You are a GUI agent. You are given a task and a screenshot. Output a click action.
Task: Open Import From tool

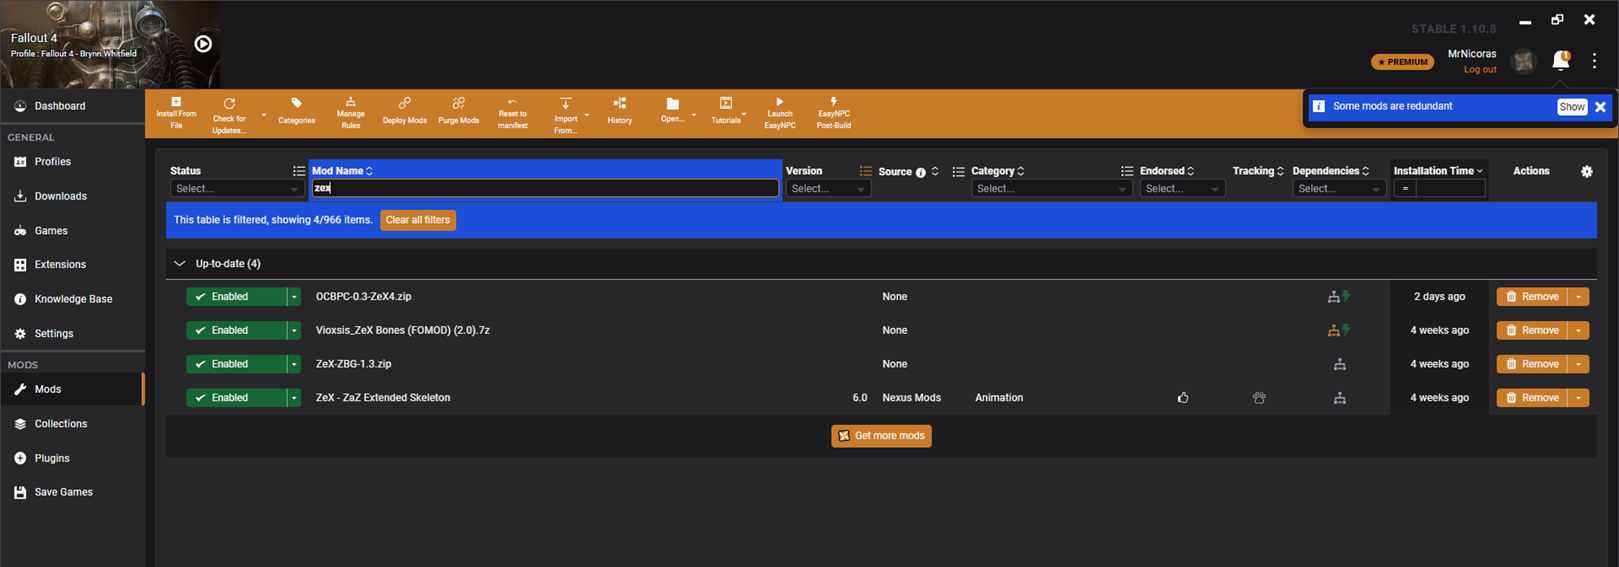tap(565, 116)
